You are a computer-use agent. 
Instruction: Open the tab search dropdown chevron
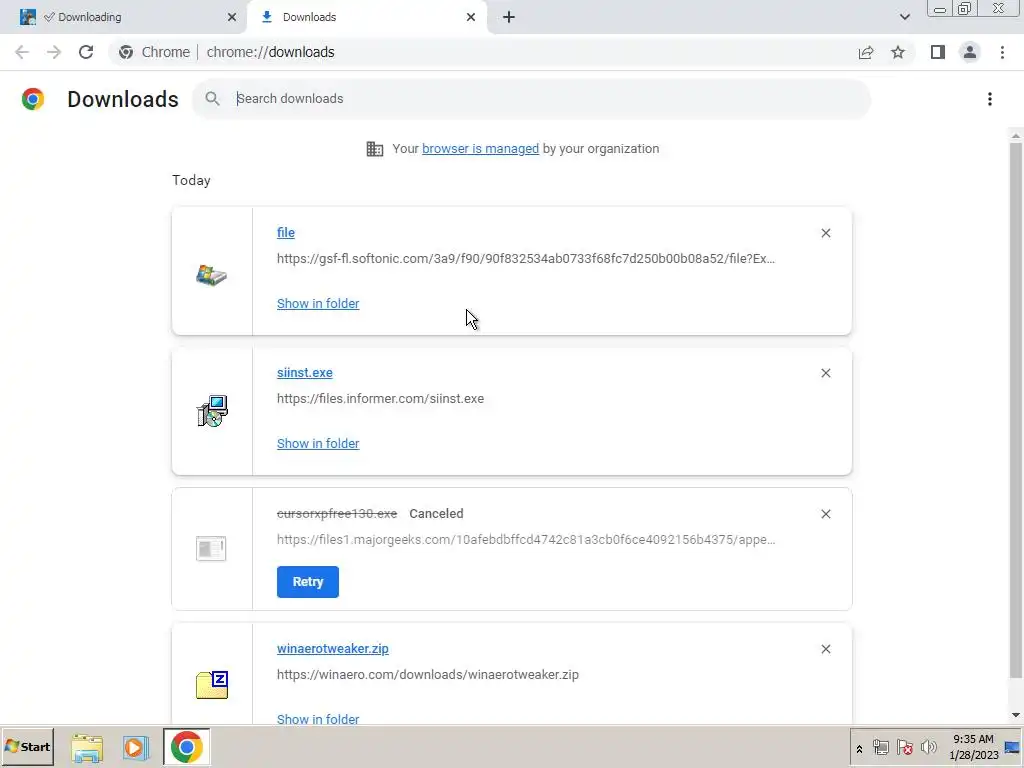[904, 17]
